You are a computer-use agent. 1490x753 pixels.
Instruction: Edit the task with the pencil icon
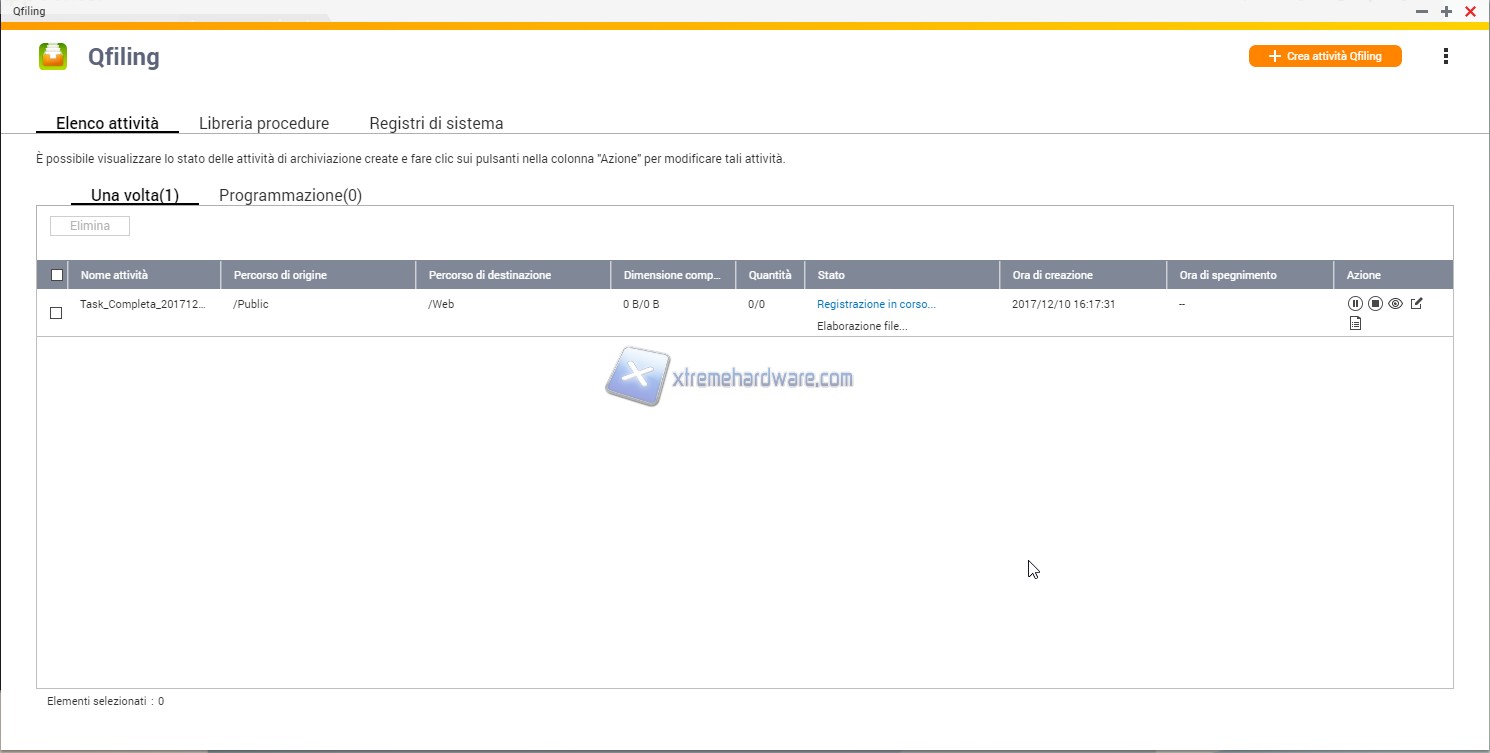[x=1416, y=304]
